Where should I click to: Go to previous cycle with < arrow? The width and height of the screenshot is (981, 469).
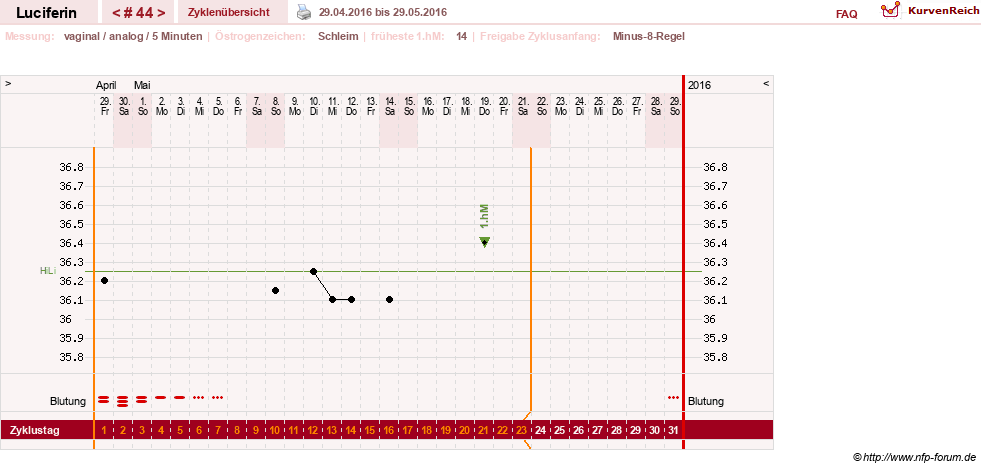(x=116, y=13)
